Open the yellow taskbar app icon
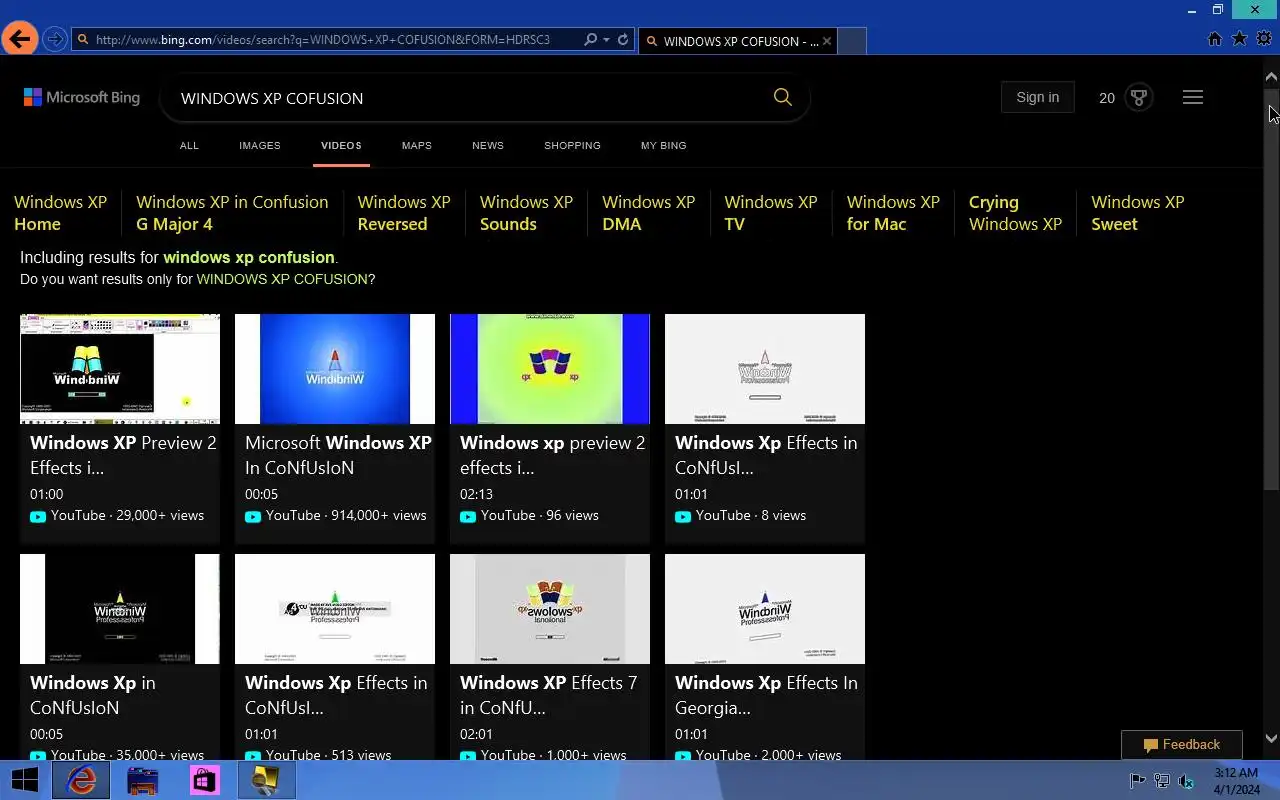Viewport: 1280px width, 800px height. pyautogui.click(x=266, y=780)
